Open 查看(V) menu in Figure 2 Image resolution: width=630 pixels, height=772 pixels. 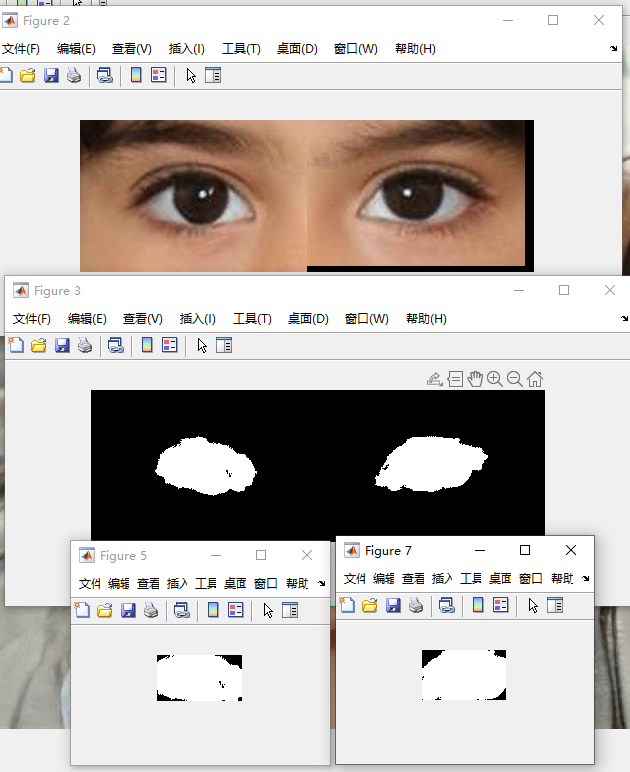tap(131, 49)
